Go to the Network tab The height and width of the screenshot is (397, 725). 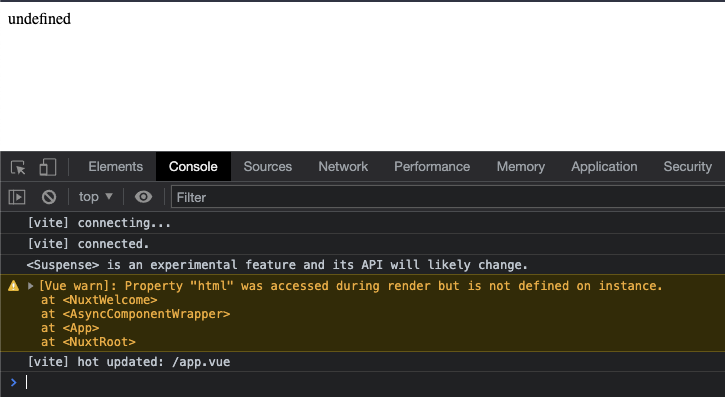tap(343, 166)
